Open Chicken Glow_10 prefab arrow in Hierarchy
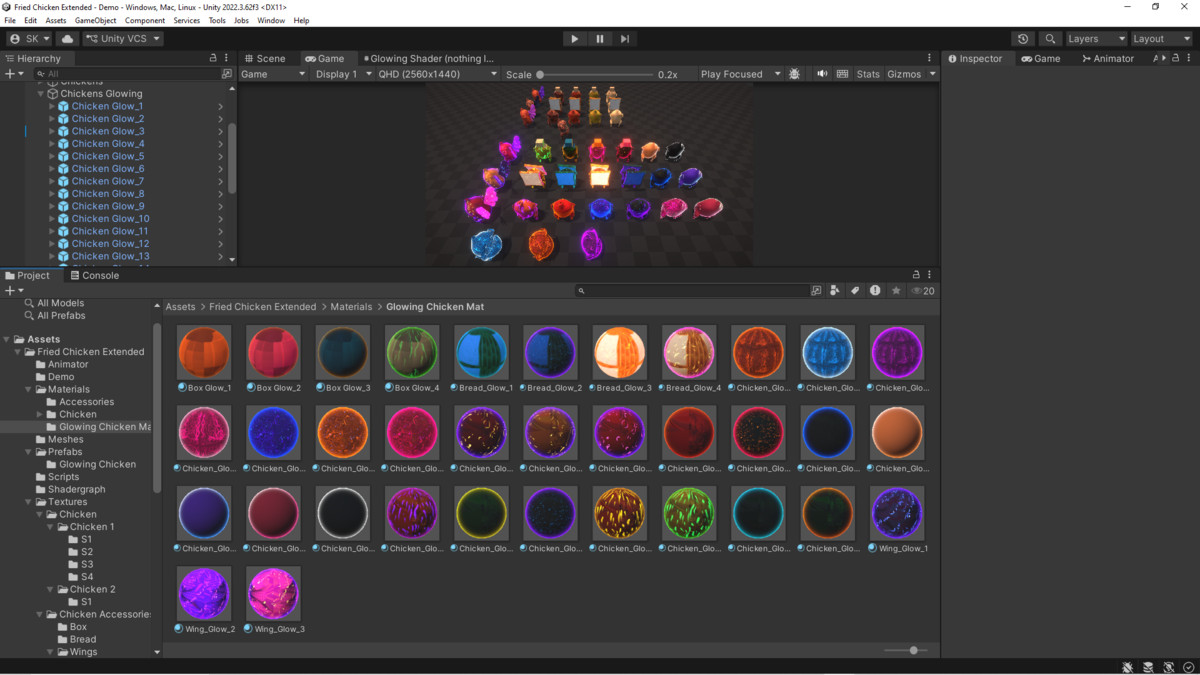 (x=220, y=219)
